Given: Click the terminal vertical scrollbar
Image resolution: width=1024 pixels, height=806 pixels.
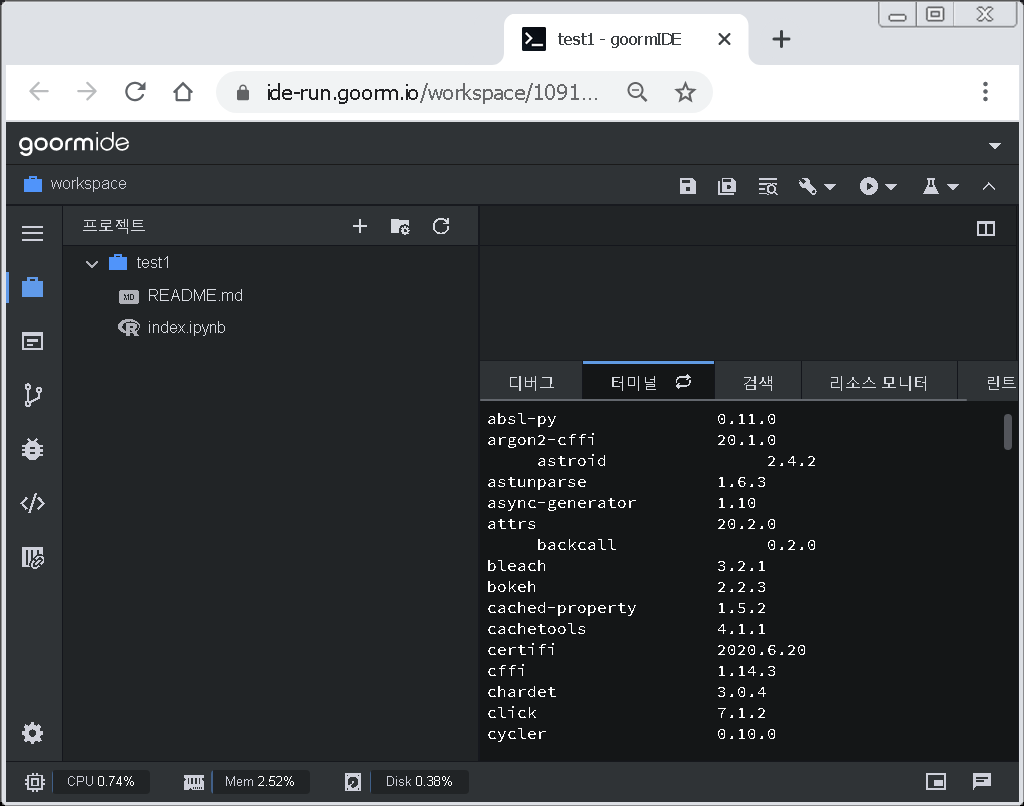Looking at the screenshot, I should (1008, 432).
